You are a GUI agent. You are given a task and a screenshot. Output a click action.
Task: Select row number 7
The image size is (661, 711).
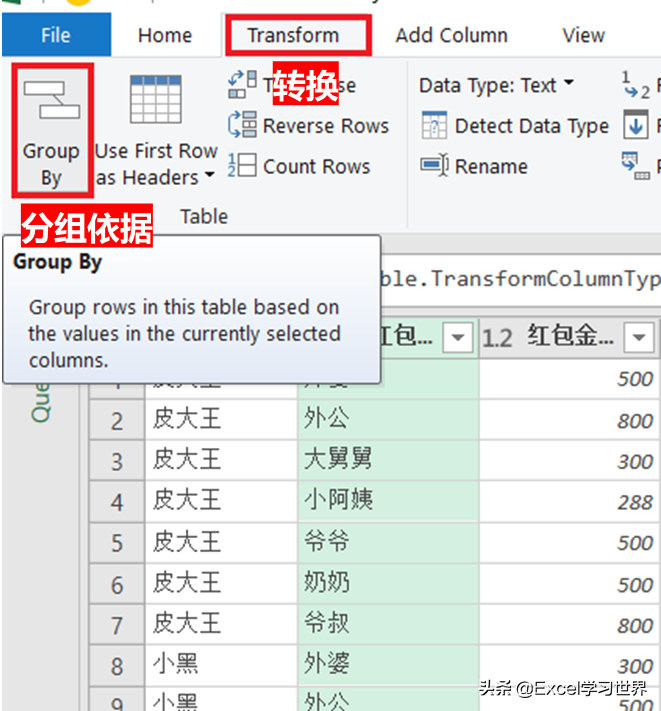[117, 625]
